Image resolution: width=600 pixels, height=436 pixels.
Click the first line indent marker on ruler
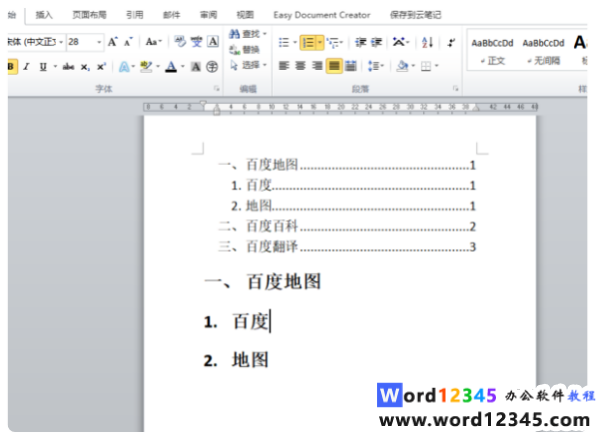(x=203, y=104)
